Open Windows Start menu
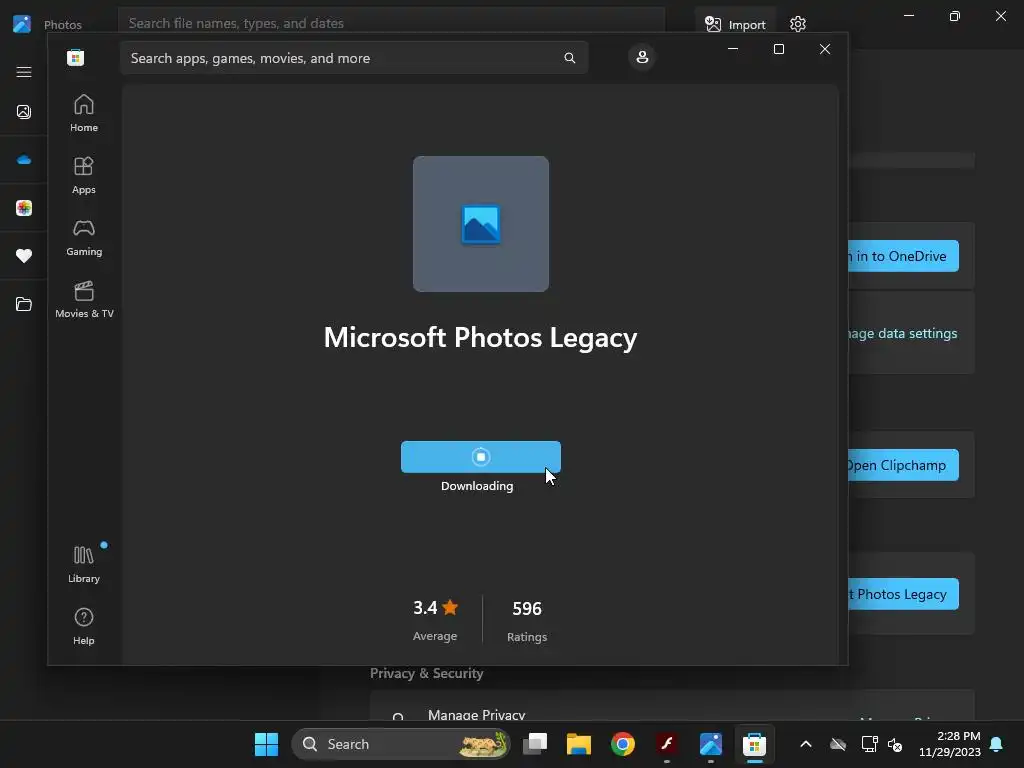Viewport: 1024px width, 768px height. point(266,744)
